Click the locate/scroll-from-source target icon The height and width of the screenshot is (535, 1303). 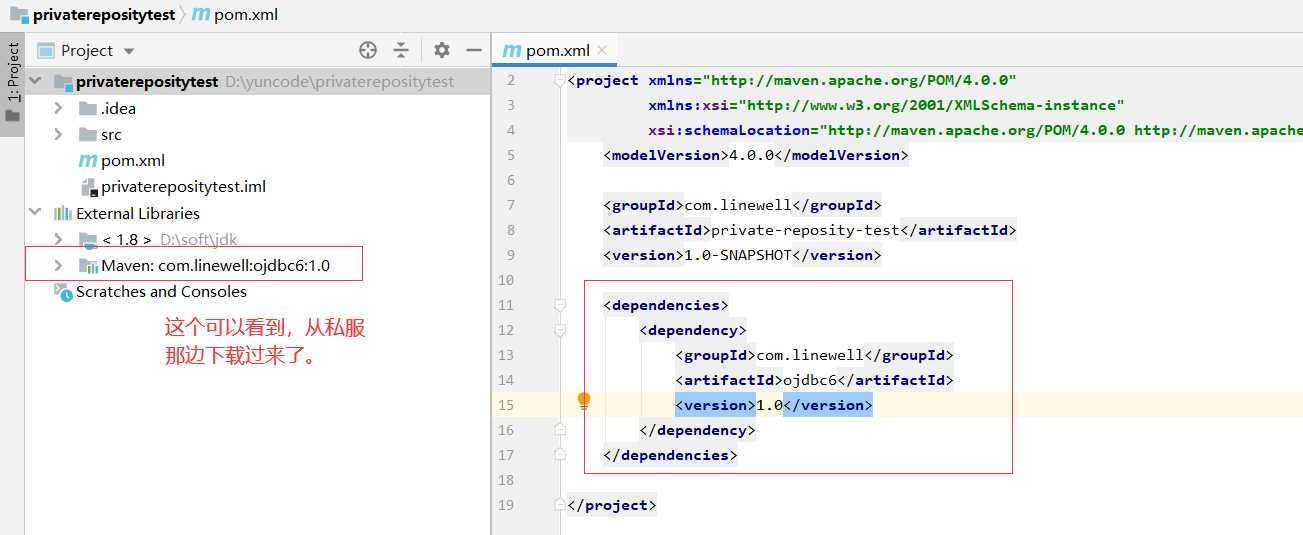point(368,50)
